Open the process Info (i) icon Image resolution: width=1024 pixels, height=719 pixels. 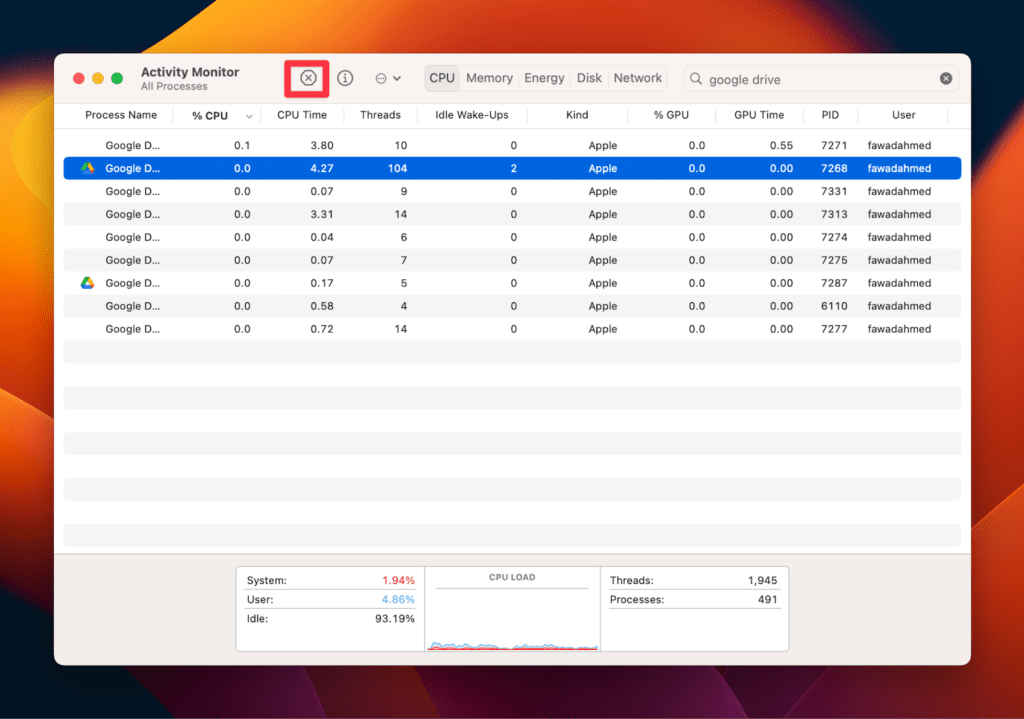point(345,78)
